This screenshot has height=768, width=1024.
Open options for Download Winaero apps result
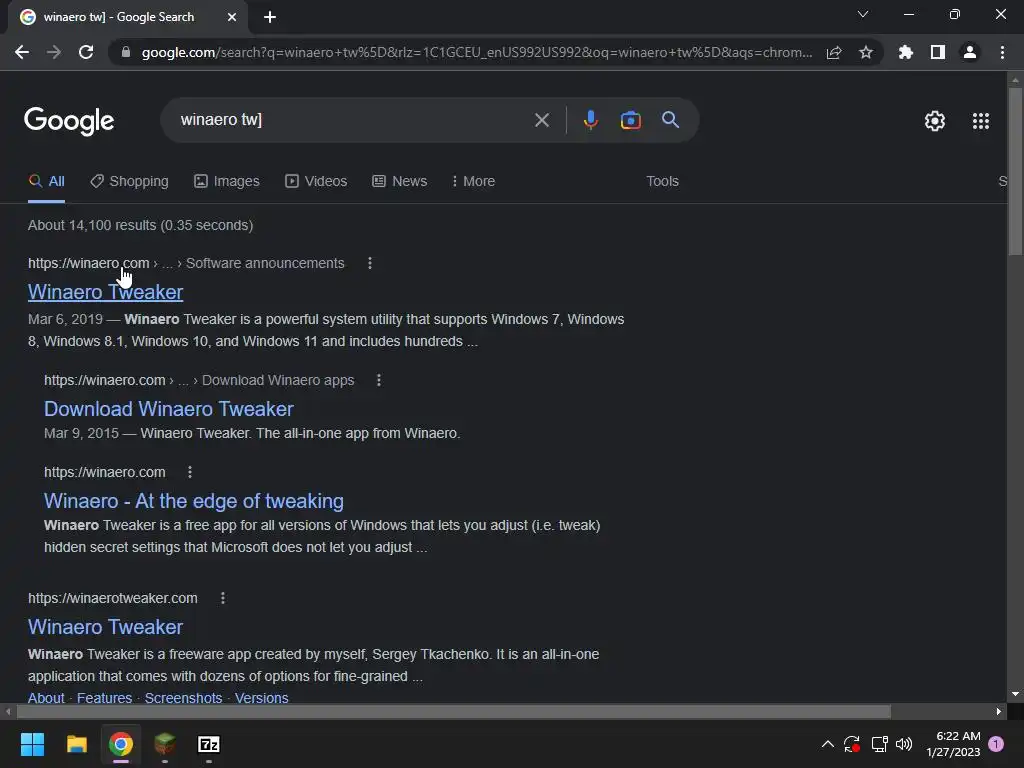tap(379, 380)
